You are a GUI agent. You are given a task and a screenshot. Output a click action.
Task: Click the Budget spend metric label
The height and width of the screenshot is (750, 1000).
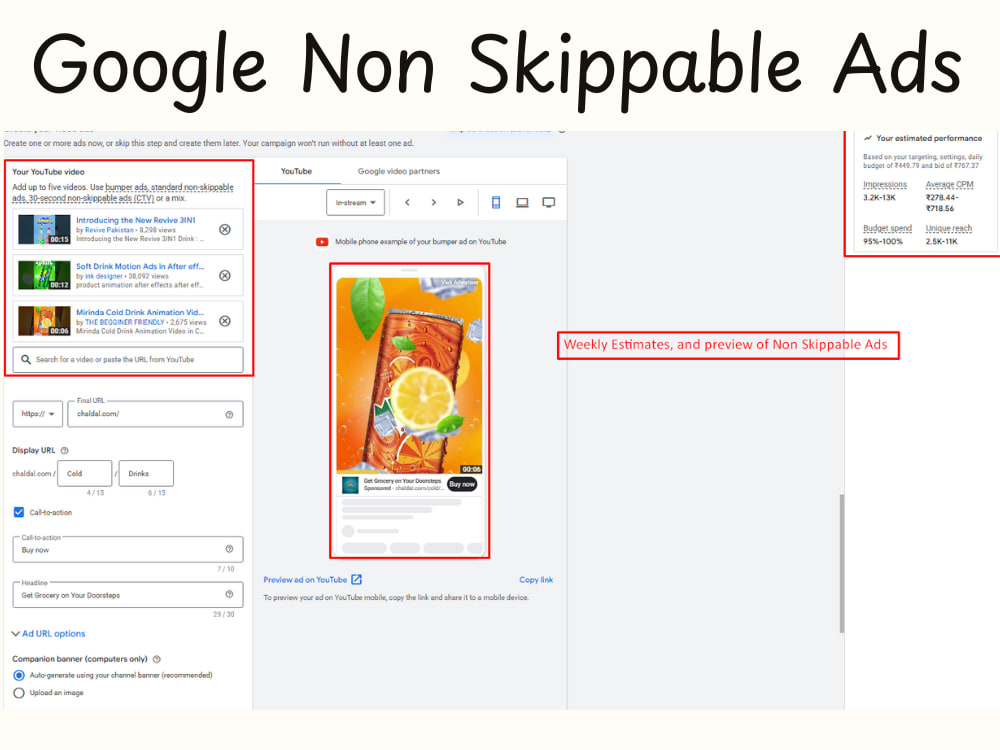[887, 228]
